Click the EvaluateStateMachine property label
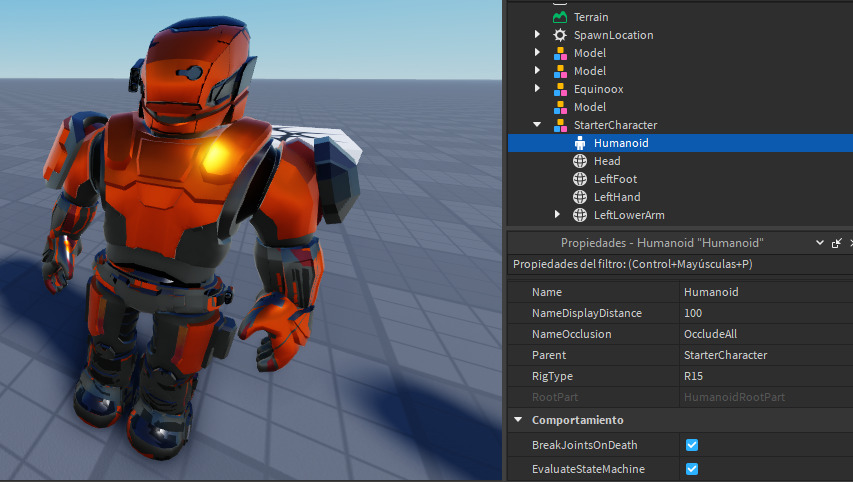Screen dimensions: 853x482 [588, 469]
